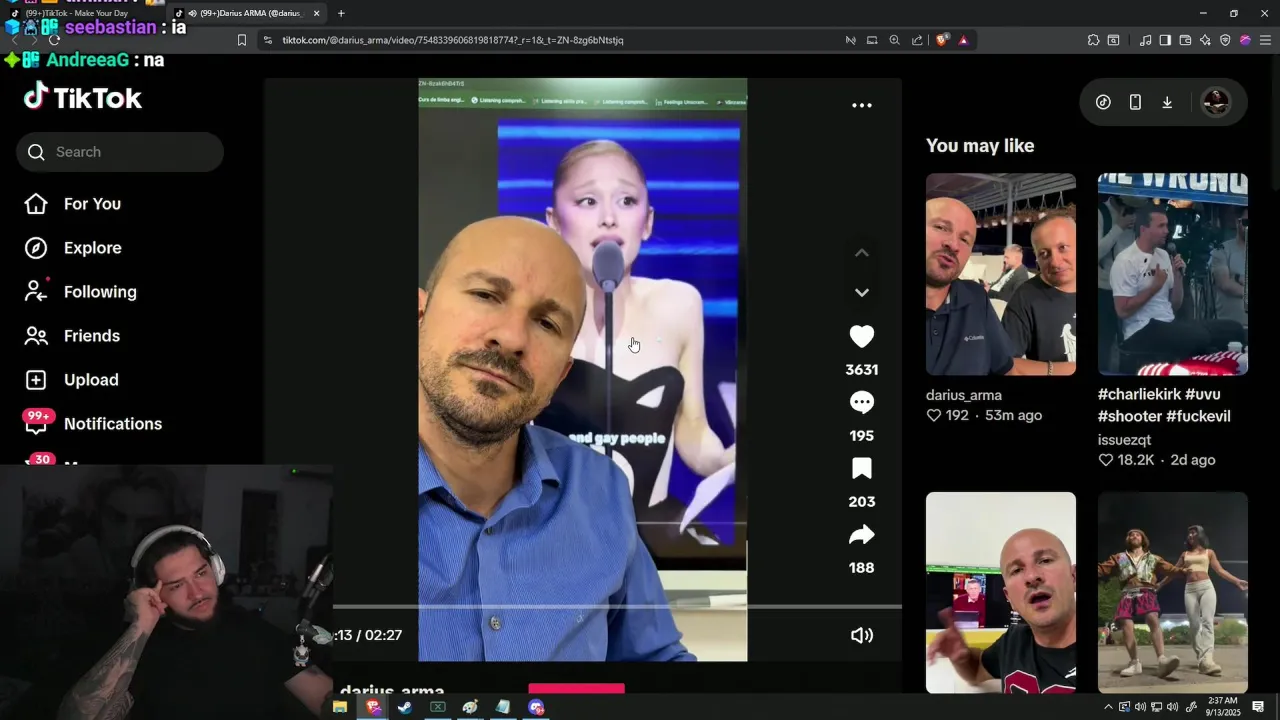Show hidden system tray icons chevron
This screenshot has width=1280, height=720.
(1108, 707)
